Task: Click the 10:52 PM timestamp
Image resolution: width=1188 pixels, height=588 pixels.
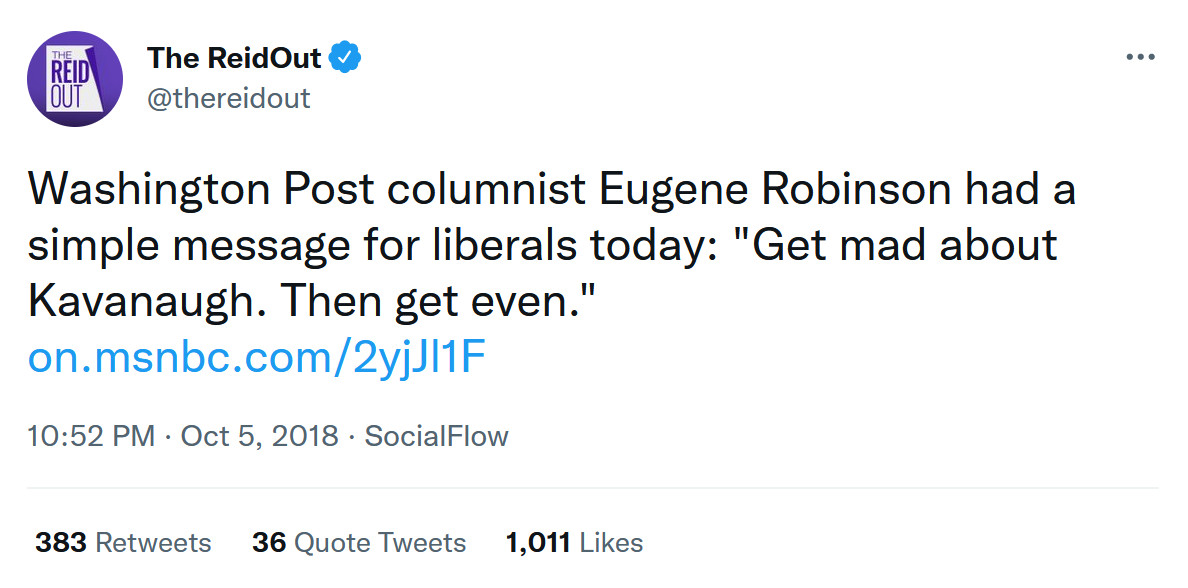Action: 91,437
